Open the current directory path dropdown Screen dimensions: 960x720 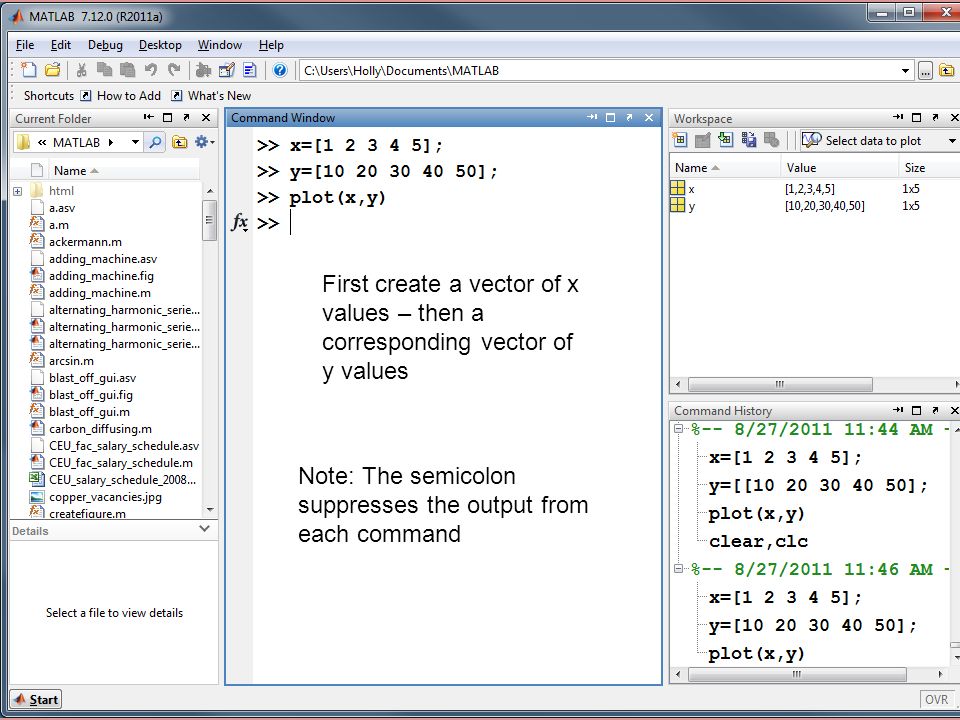(905, 71)
